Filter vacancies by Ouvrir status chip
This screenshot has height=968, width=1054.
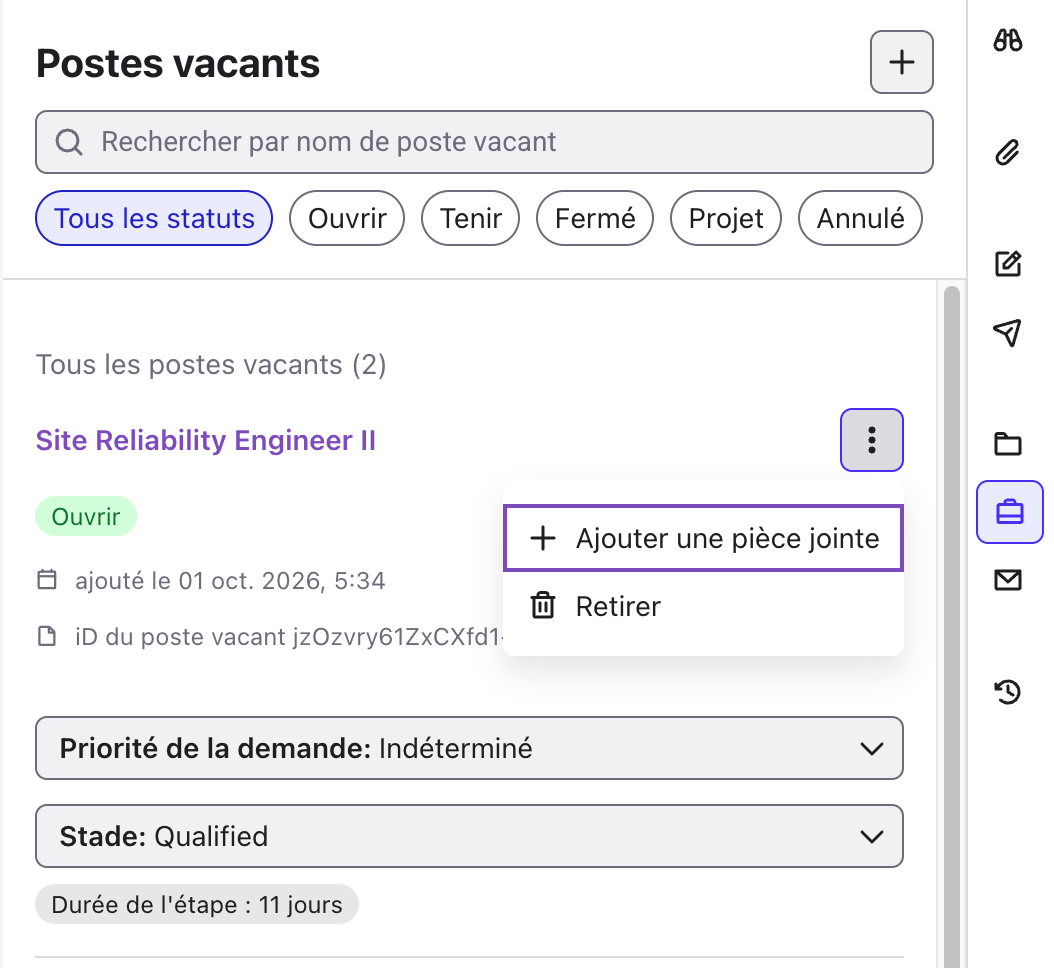347,218
